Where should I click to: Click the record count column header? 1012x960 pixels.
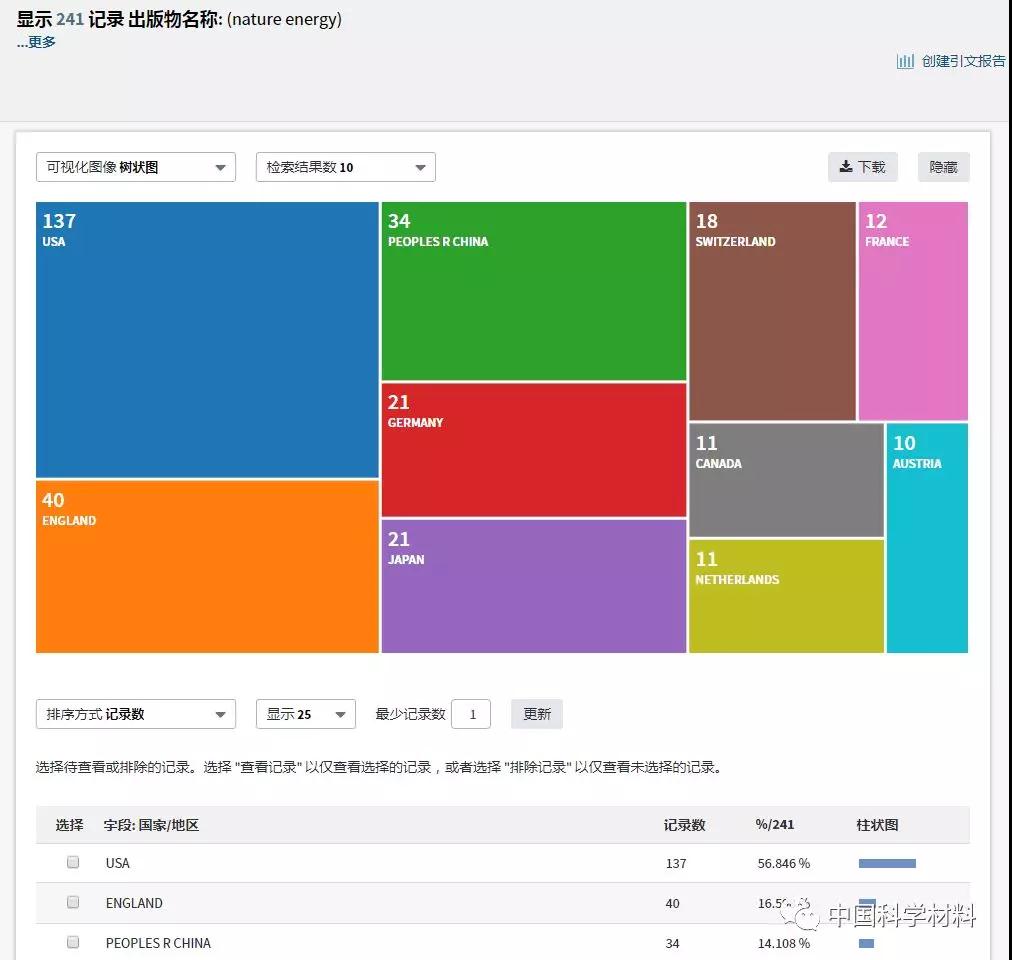[x=684, y=825]
